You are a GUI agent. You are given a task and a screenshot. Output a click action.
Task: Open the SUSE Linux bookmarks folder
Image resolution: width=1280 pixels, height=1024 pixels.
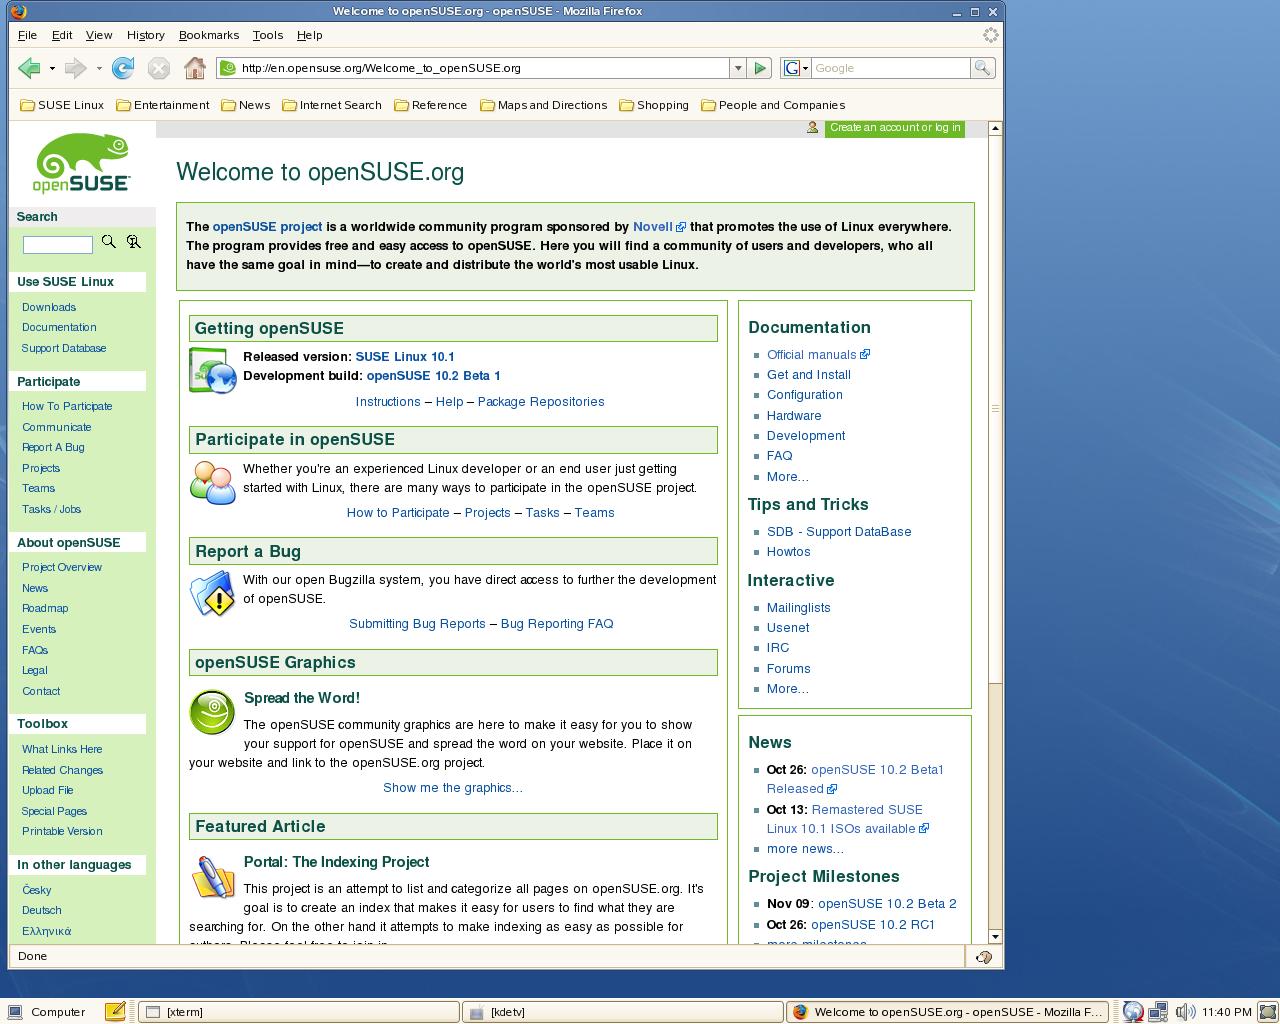[62, 105]
